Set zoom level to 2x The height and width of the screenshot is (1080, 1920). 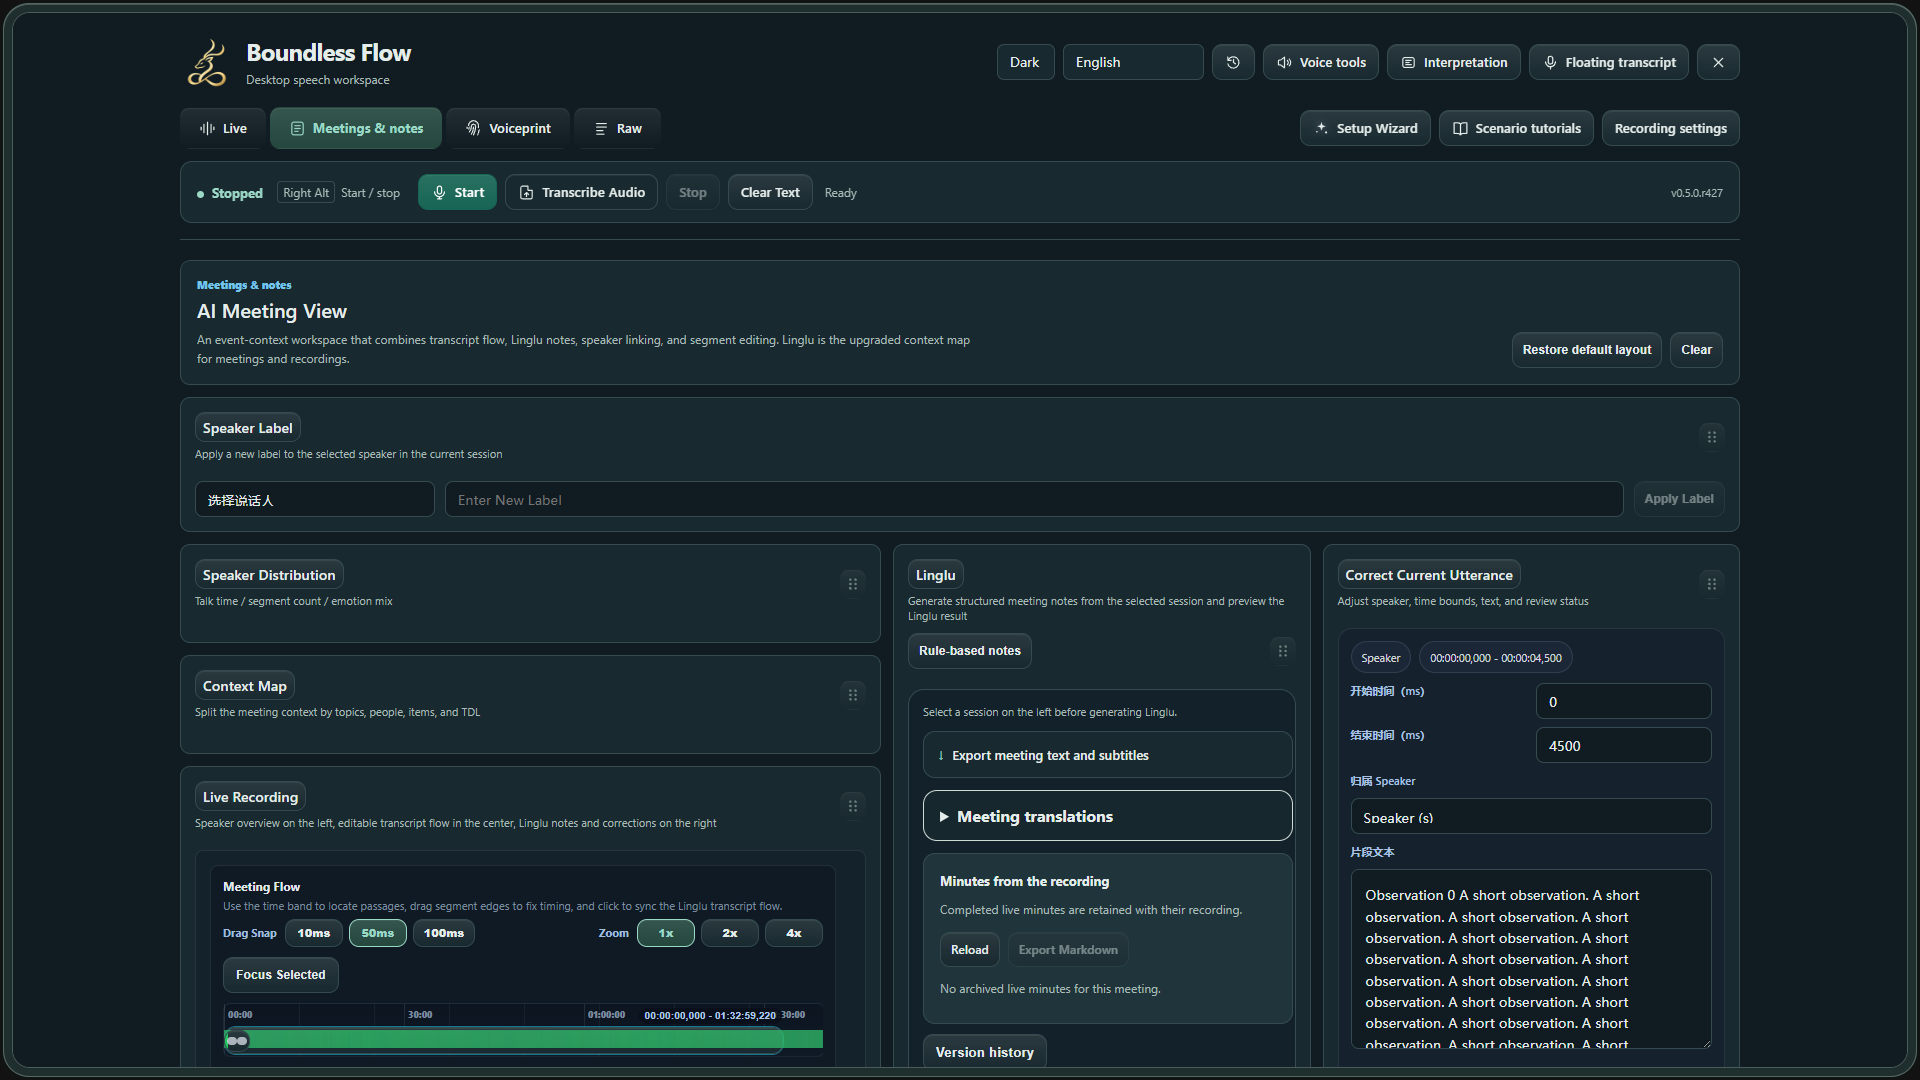pyautogui.click(x=730, y=933)
